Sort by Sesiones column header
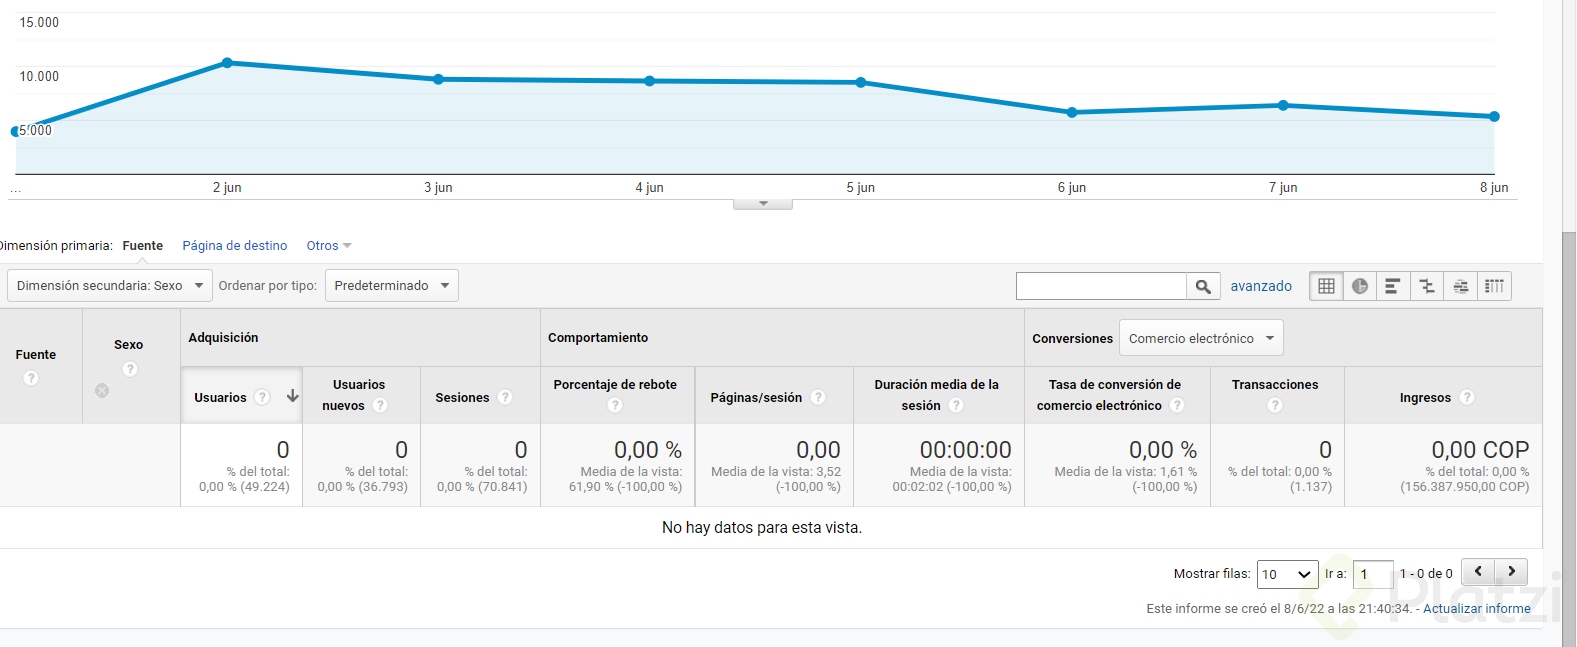1577x647 pixels. tap(462, 397)
